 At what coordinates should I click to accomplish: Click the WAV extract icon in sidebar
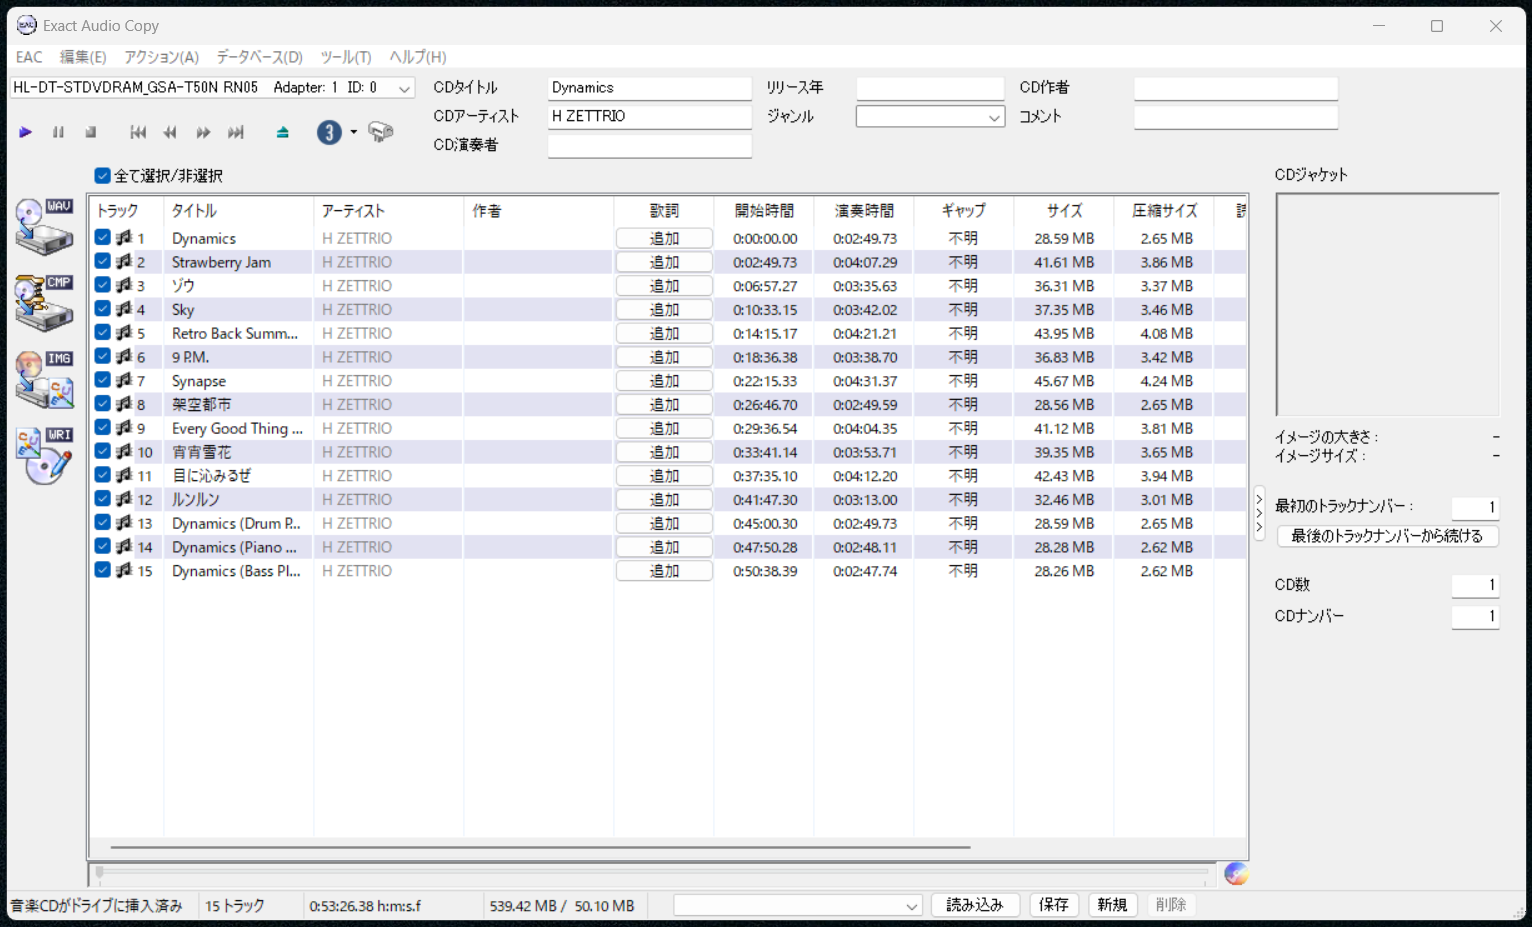[x=45, y=226]
